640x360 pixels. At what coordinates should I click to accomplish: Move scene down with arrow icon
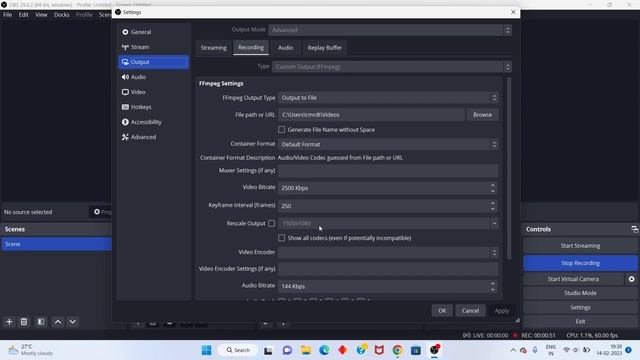coord(73,322)
